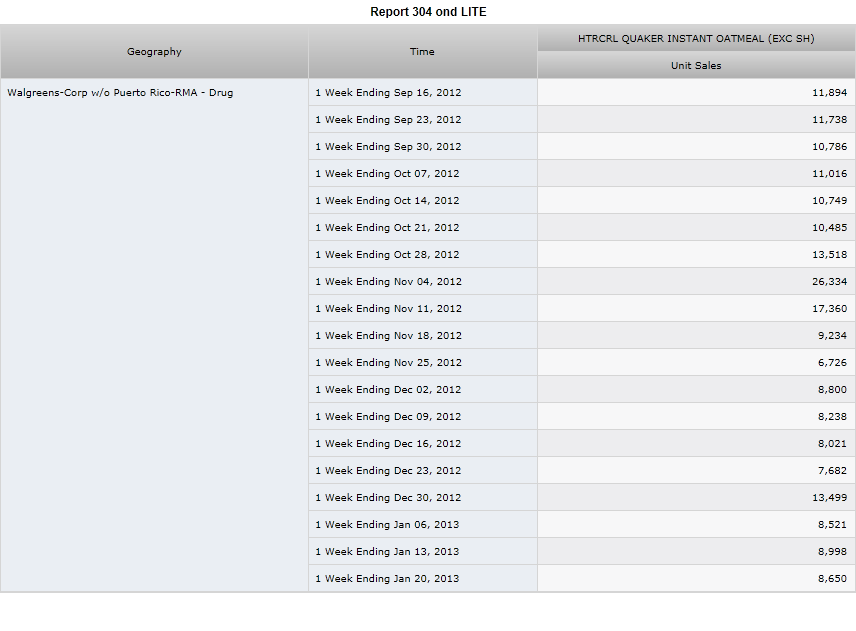The image size is (856, 631).
Task: Click the unit sales value 10,749
Action: click(x=829, y=201)
